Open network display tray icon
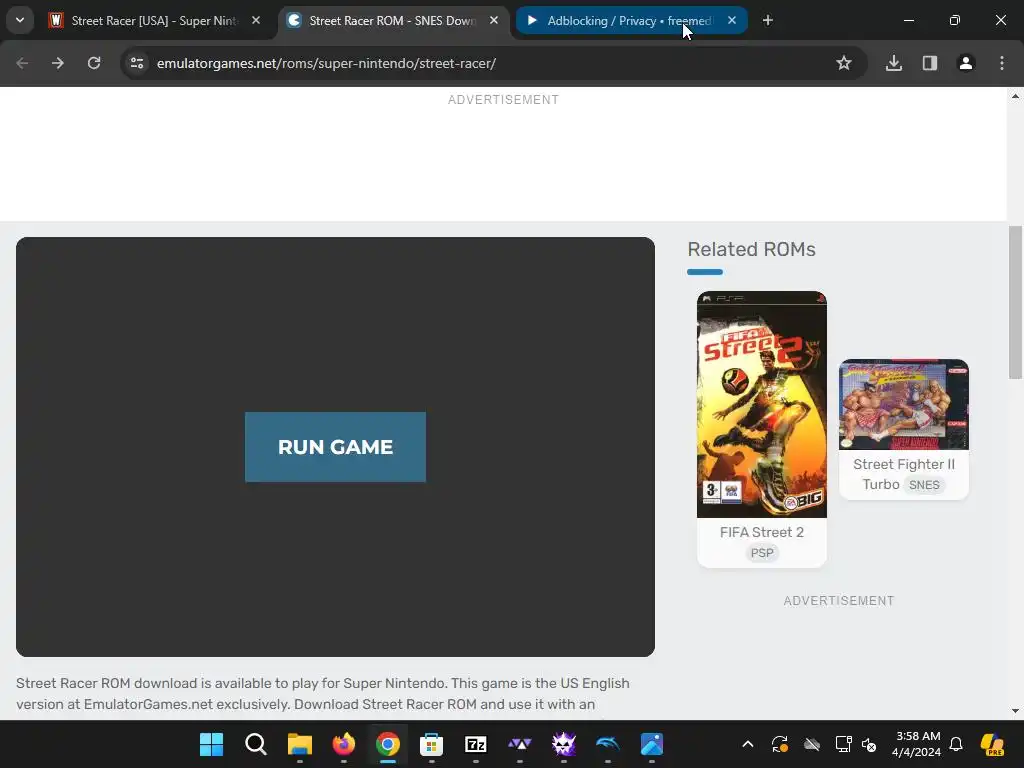 coord(843,744)
